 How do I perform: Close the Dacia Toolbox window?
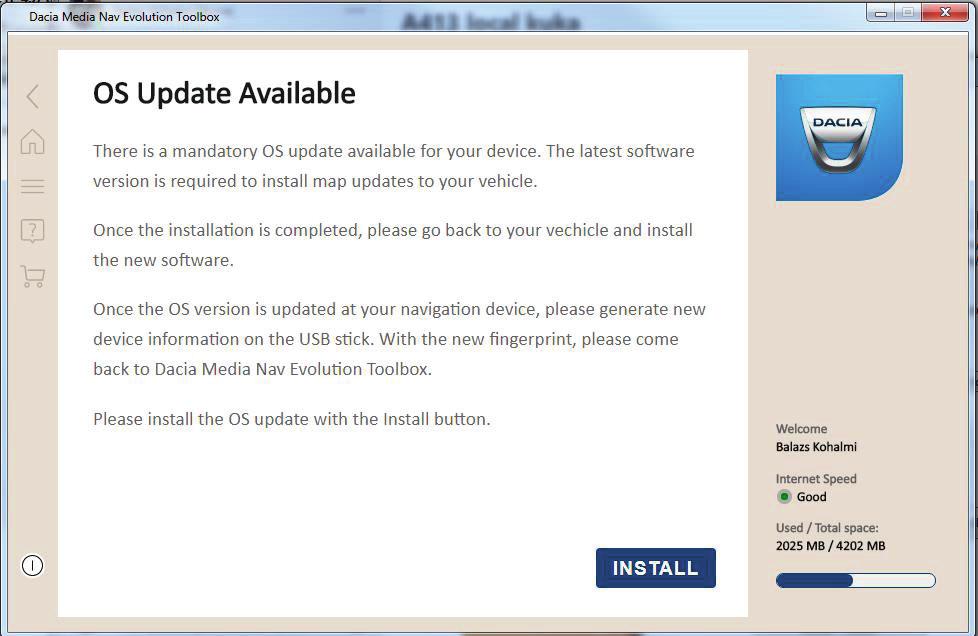click(x=945, y=12)
